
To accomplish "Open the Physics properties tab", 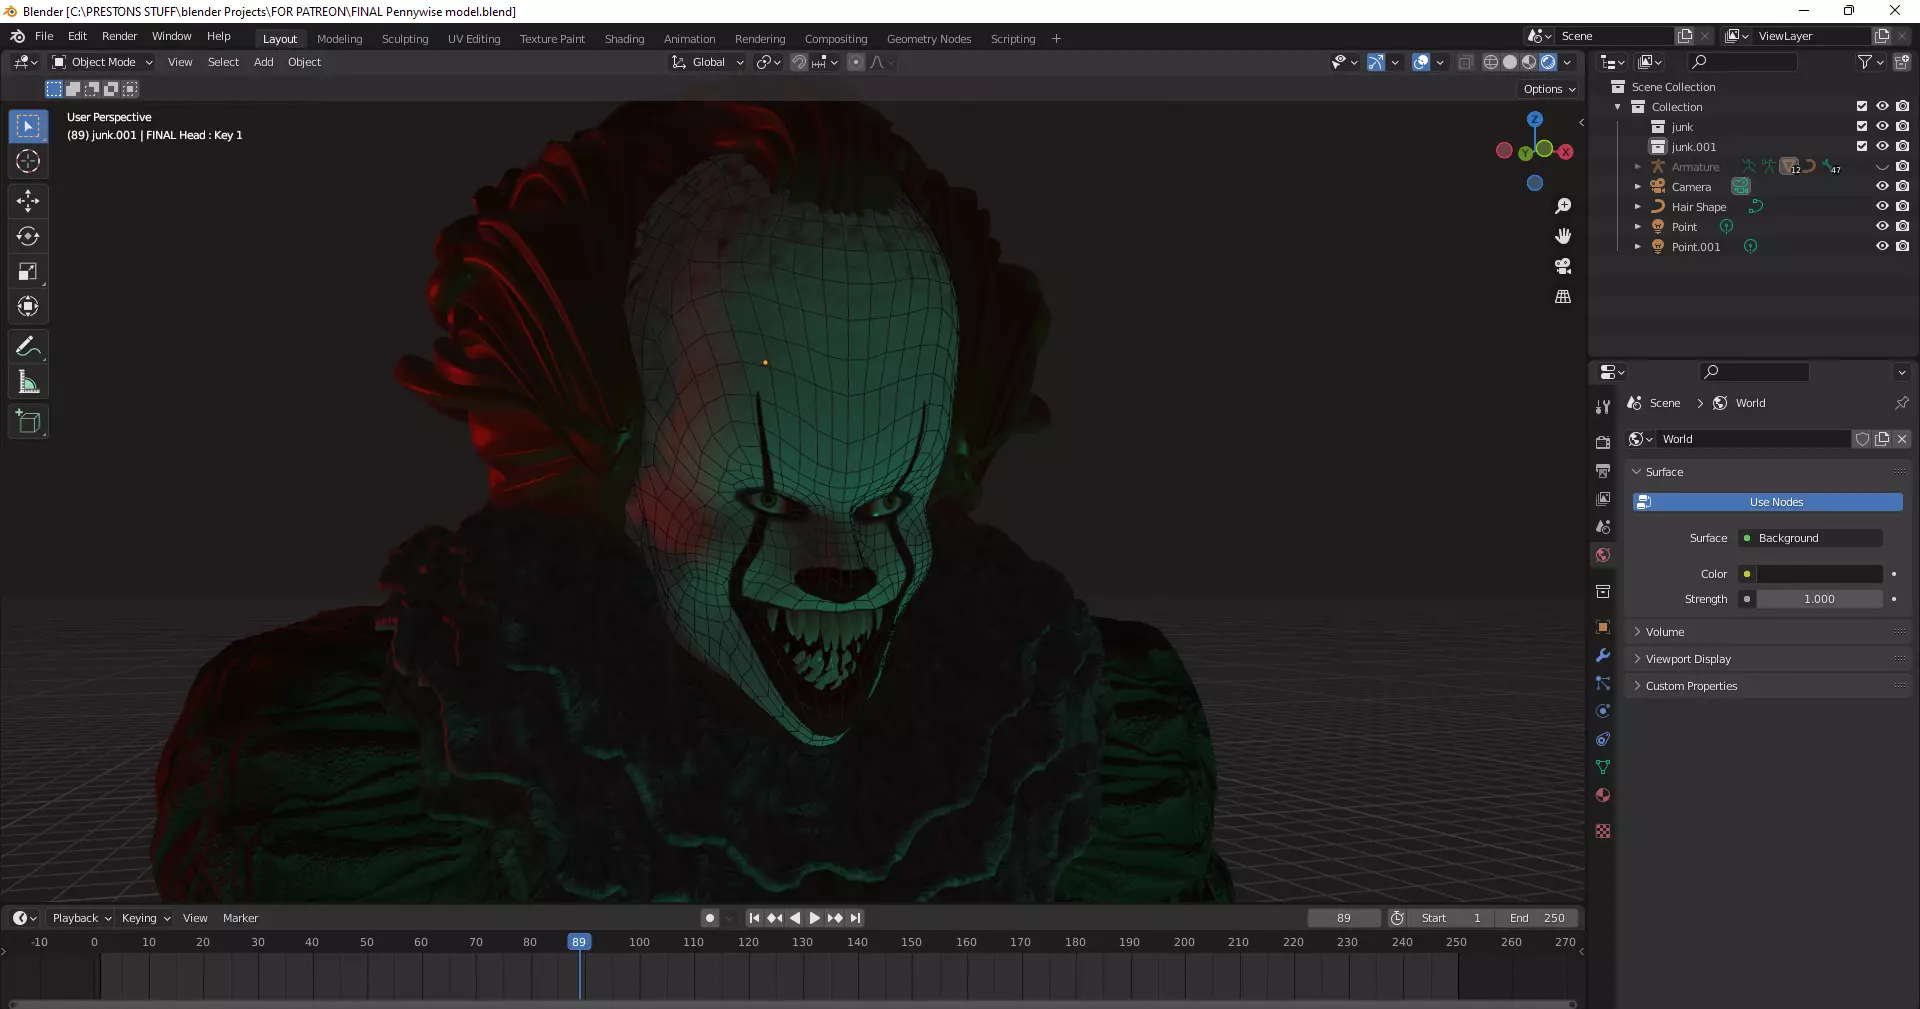I will pyautogui.click(x=1603, y=711).
